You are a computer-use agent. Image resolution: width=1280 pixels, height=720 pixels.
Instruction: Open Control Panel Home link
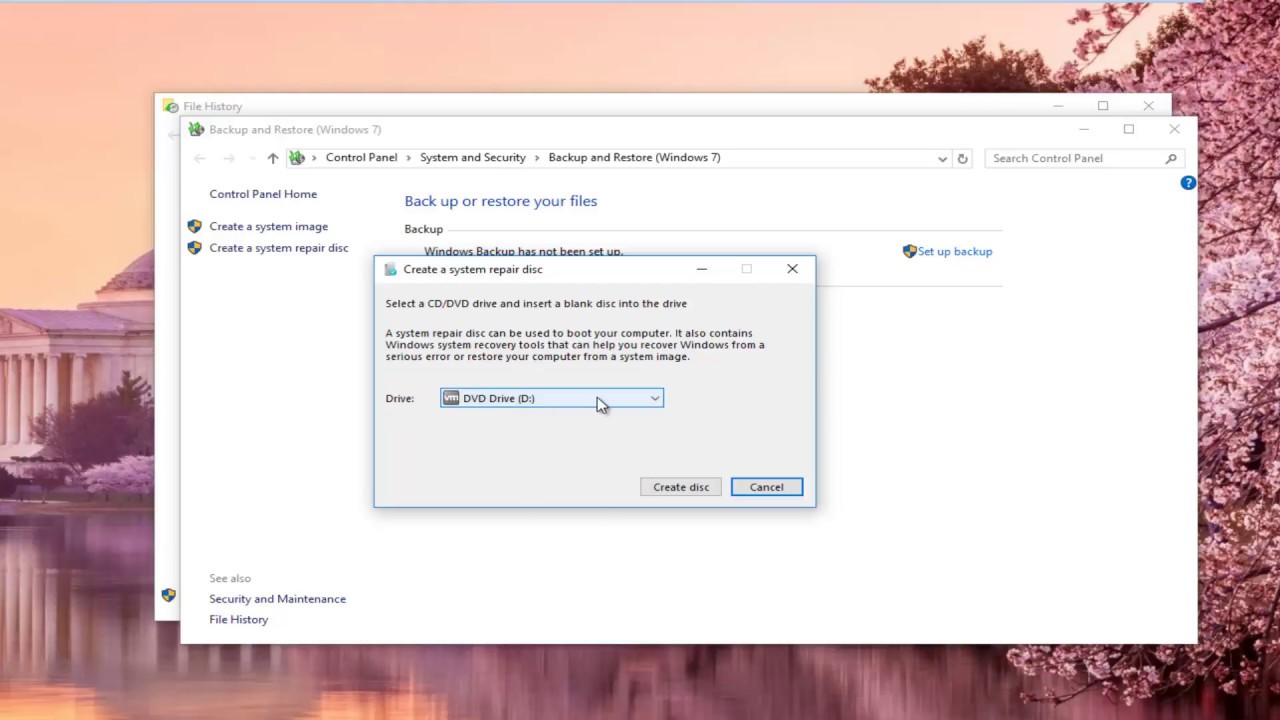(x=263, y=194)
